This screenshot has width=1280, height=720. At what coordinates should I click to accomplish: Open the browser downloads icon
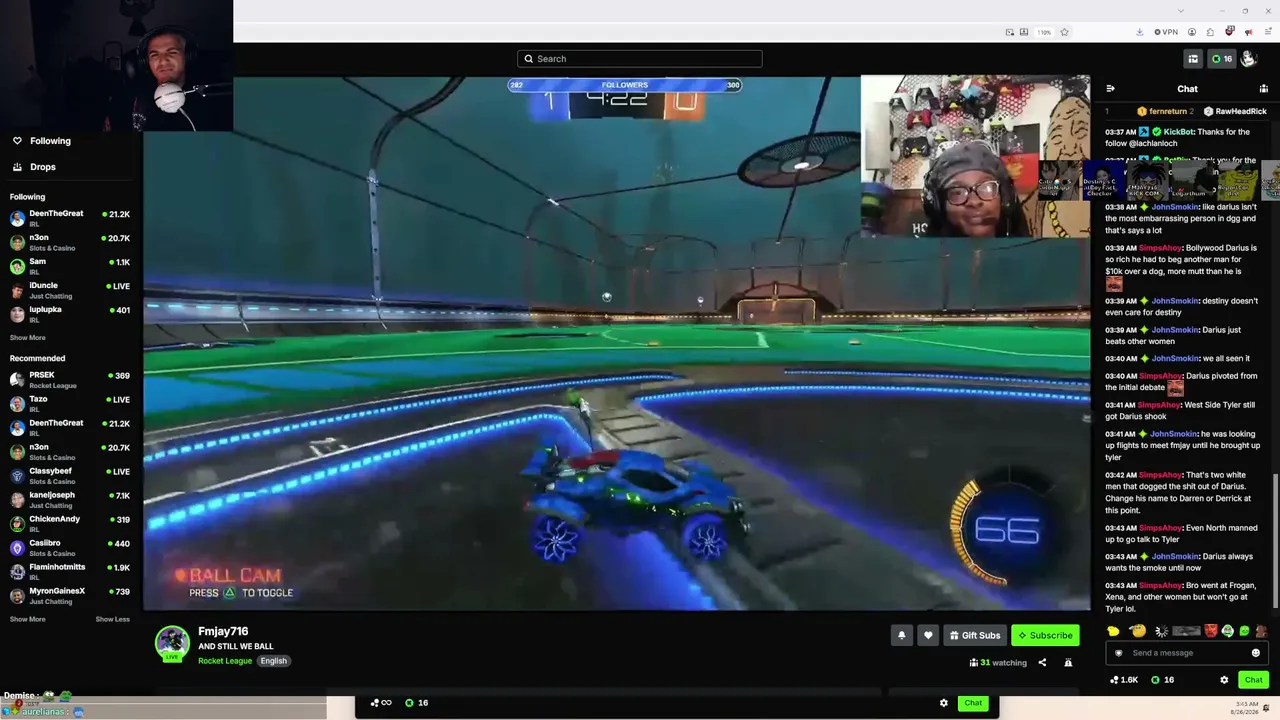tap(1139, 32)
